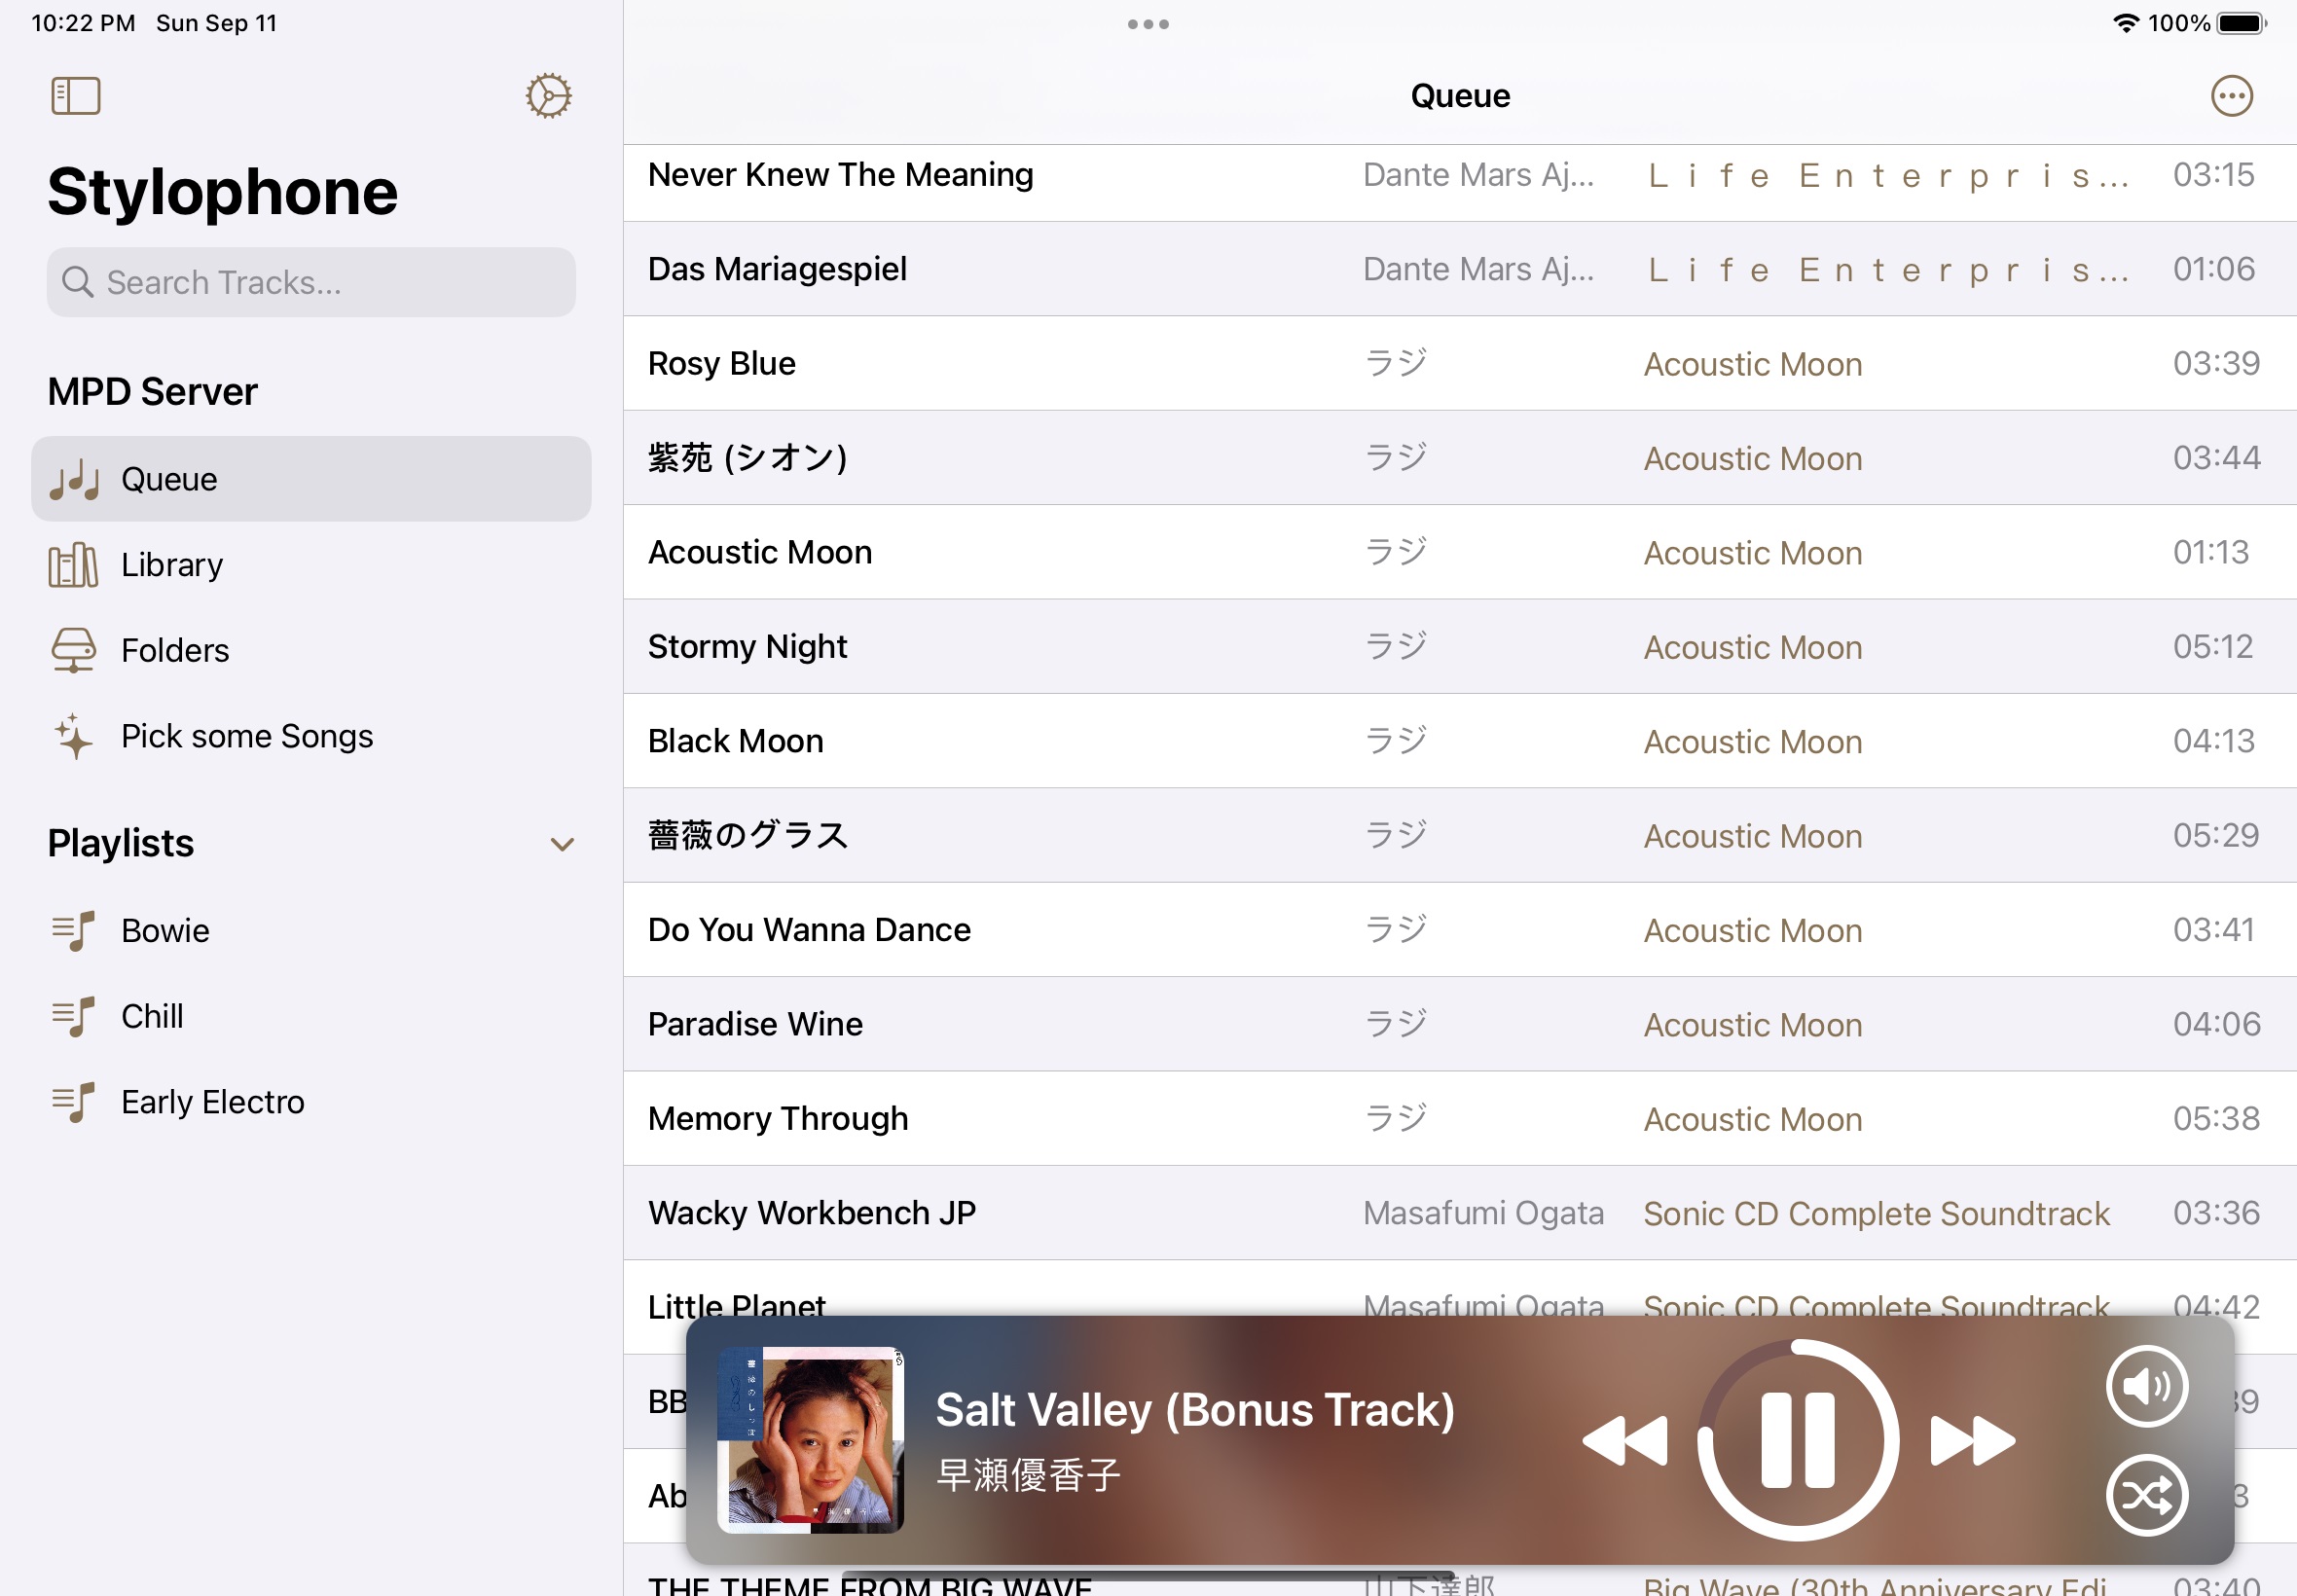Pause playback with the circular pause button
This screenshot has height=1596, width=2297.
pyautogui.click(x=1797, y=1441)
